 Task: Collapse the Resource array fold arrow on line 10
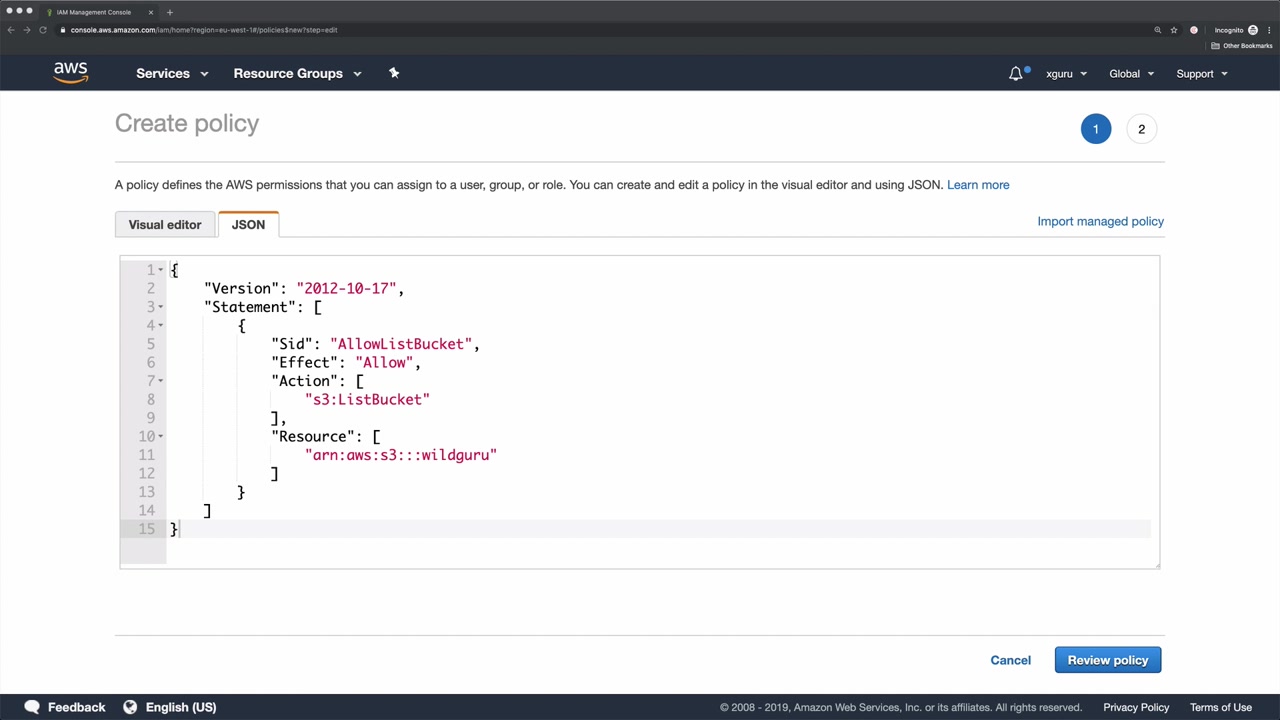(160, 436)
